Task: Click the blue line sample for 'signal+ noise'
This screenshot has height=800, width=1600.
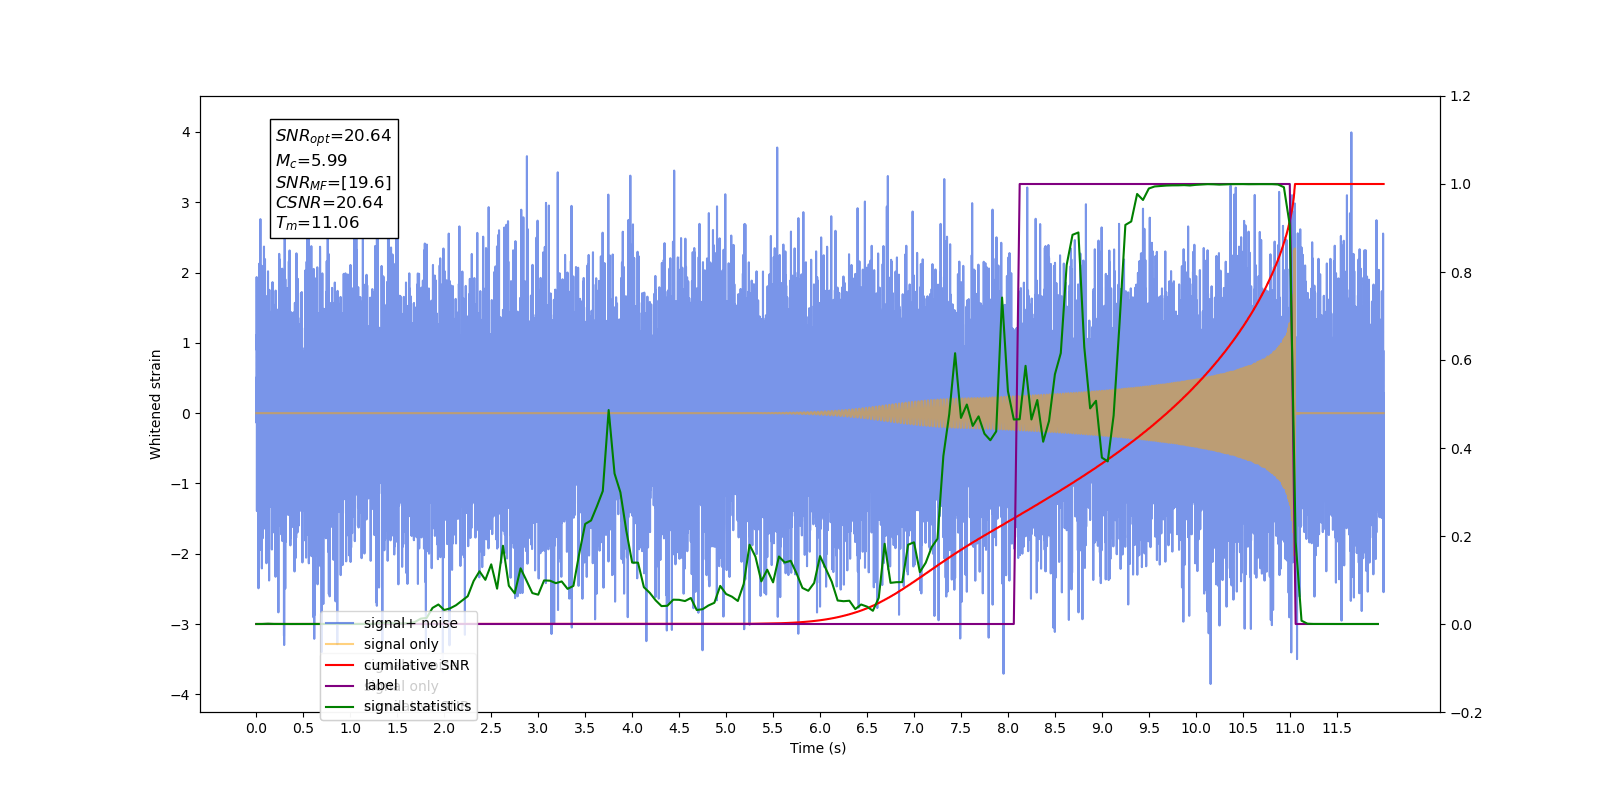Action: tap(340, 623)
